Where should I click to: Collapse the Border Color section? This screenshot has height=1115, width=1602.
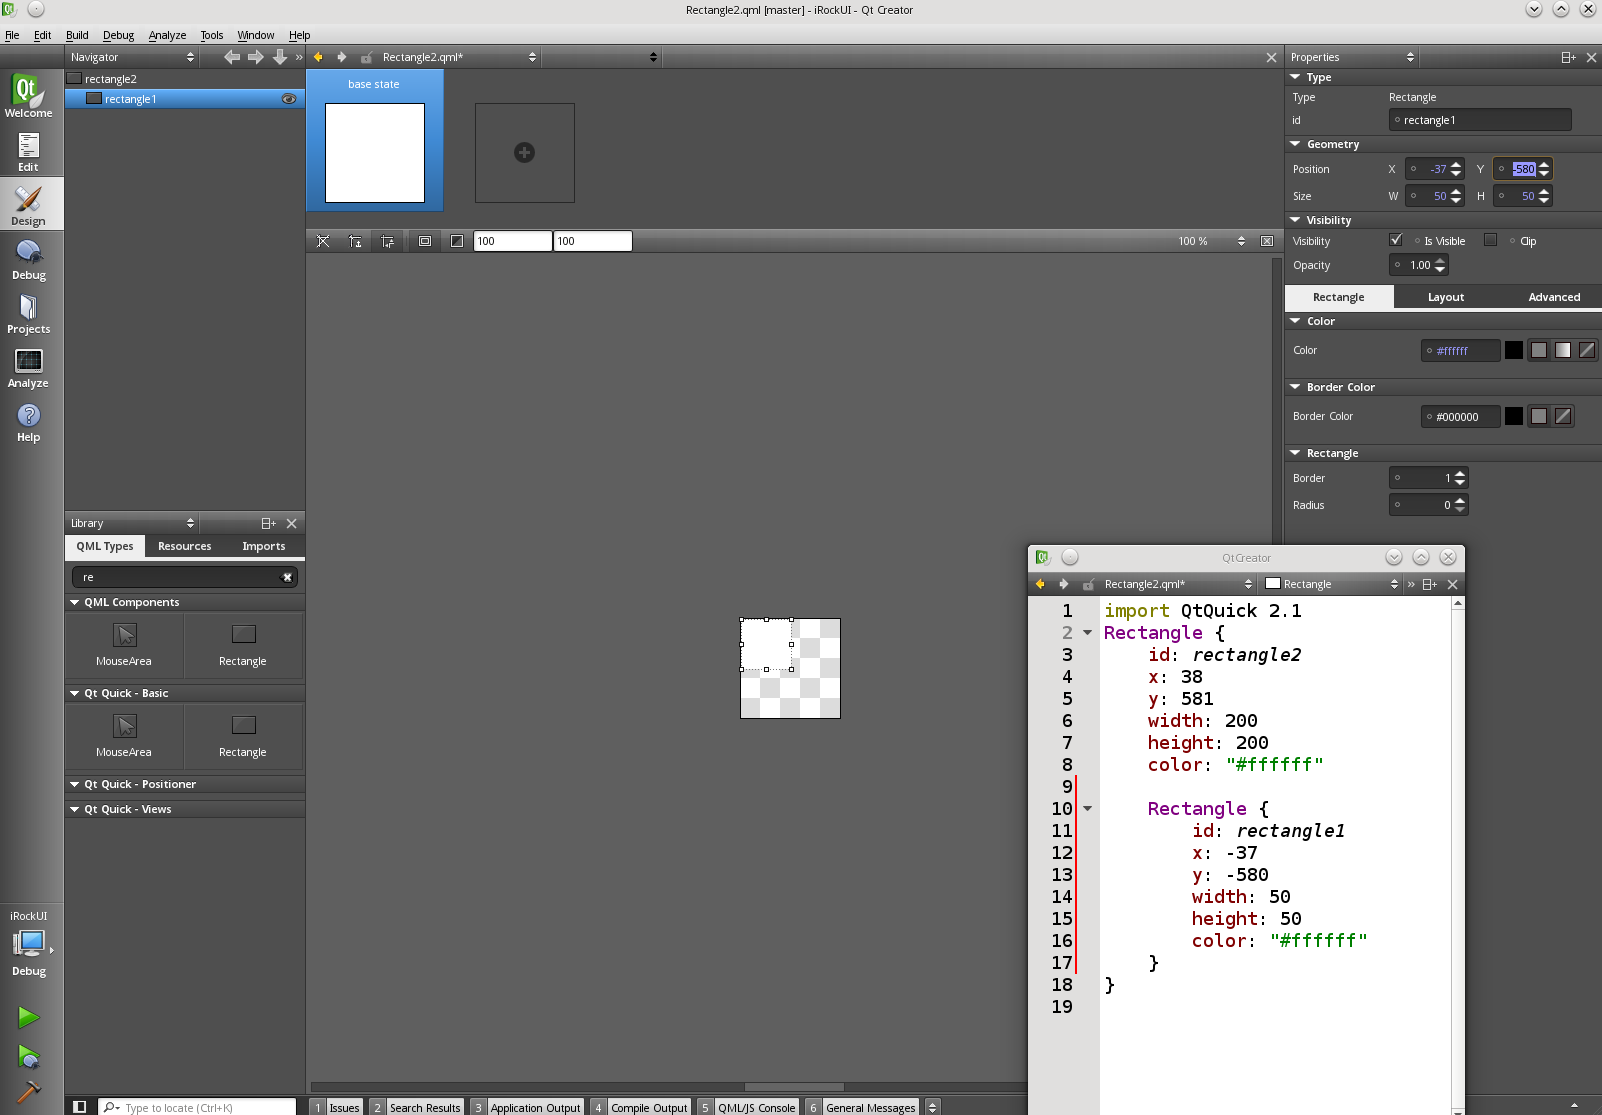tap(1295, 387)
